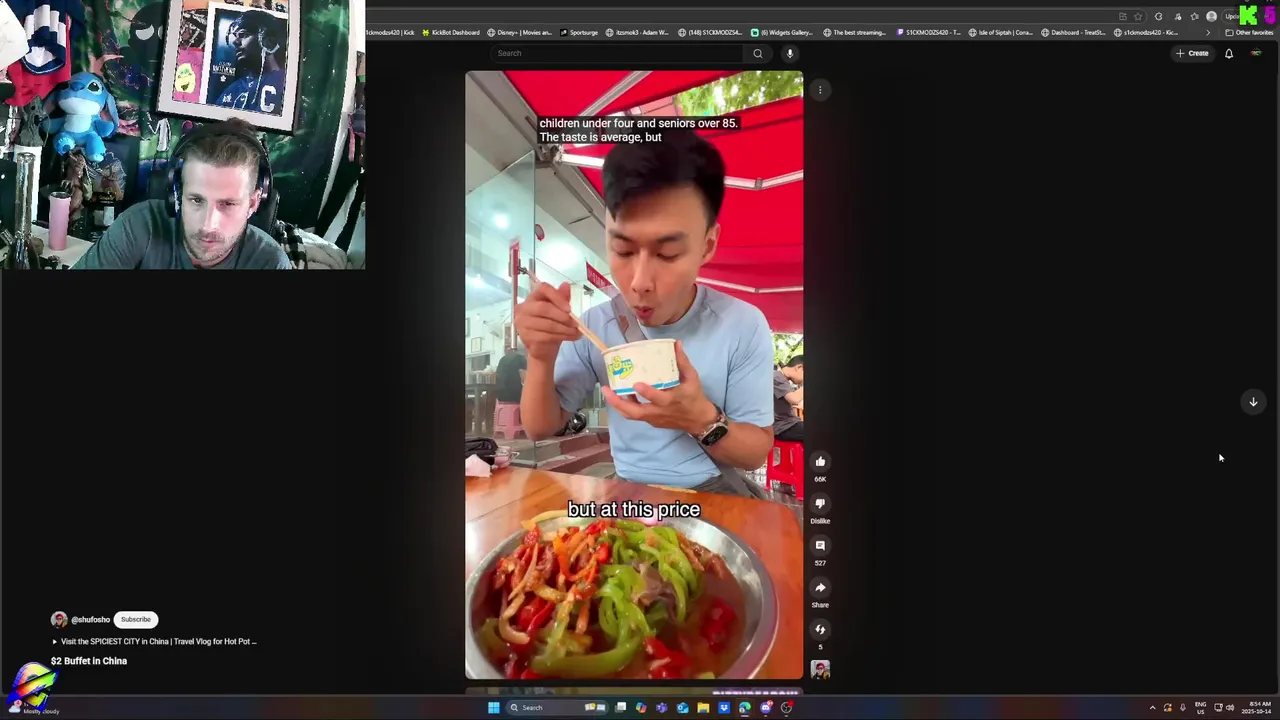
Task: Like the Short with the thumbs-up icon
Action: click(820, 461)
